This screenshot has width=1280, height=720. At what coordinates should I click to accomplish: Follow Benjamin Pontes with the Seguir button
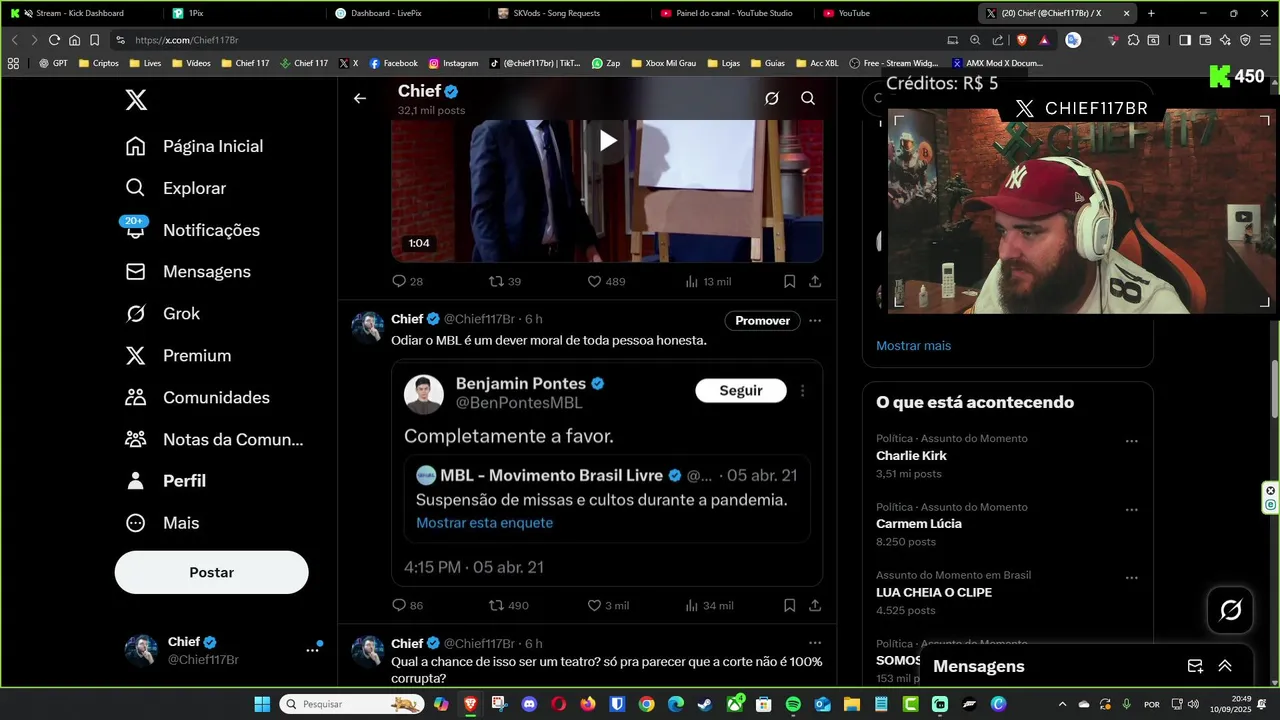[x=741, y=390]
